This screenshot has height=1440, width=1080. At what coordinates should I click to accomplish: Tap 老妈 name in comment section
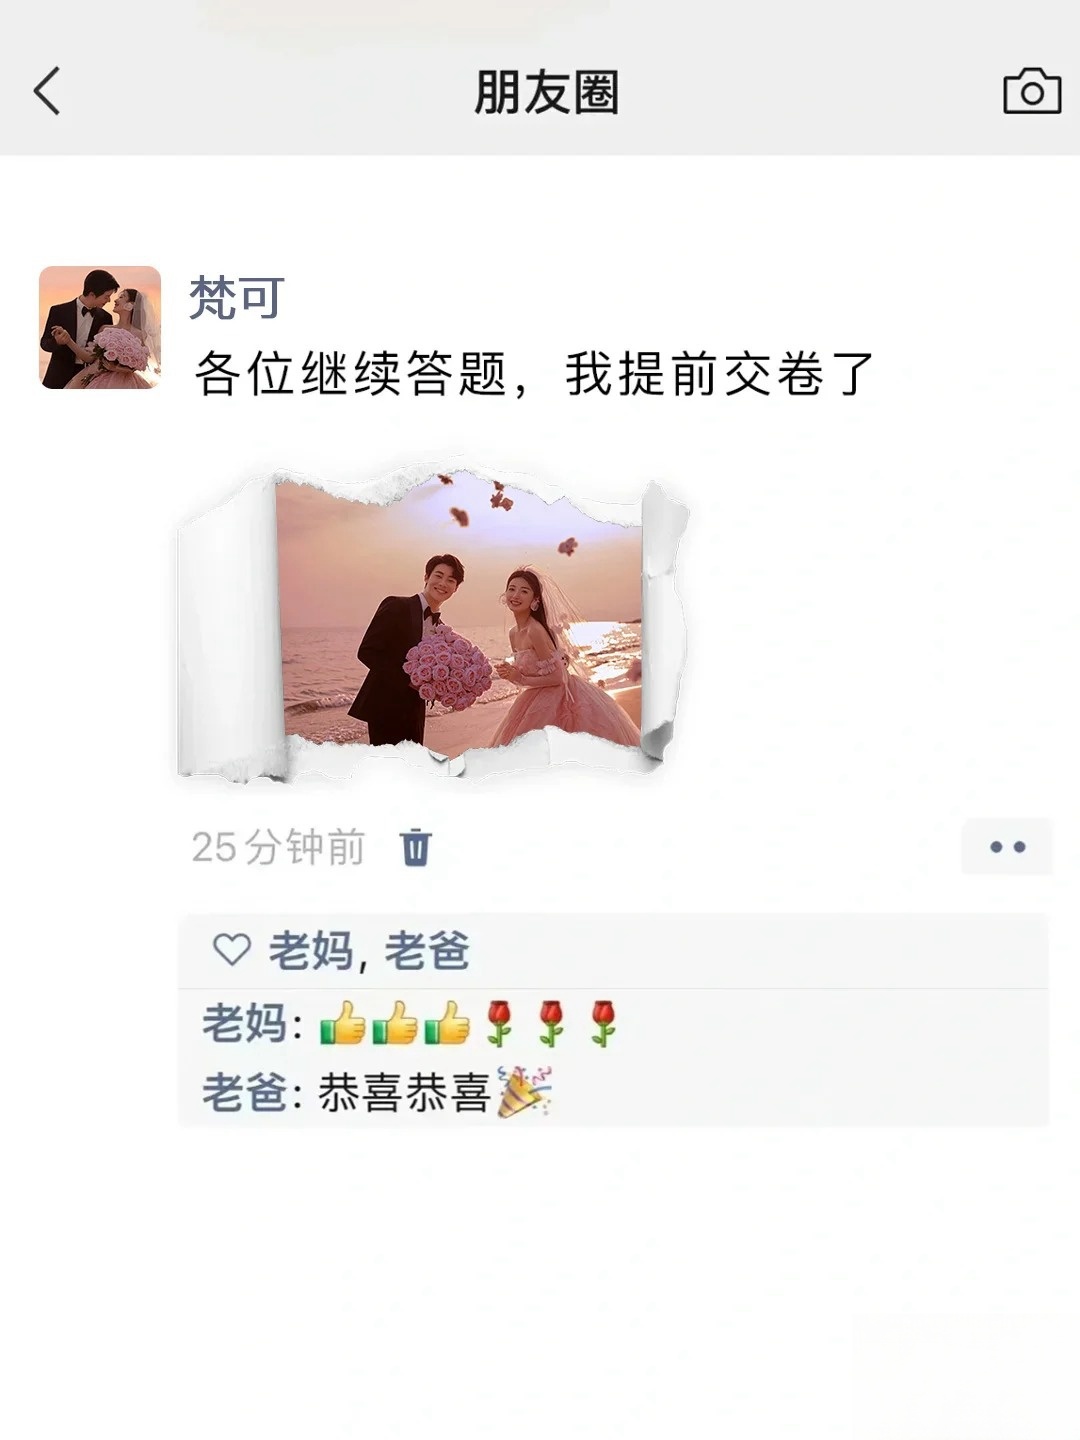coord(245,1024)
